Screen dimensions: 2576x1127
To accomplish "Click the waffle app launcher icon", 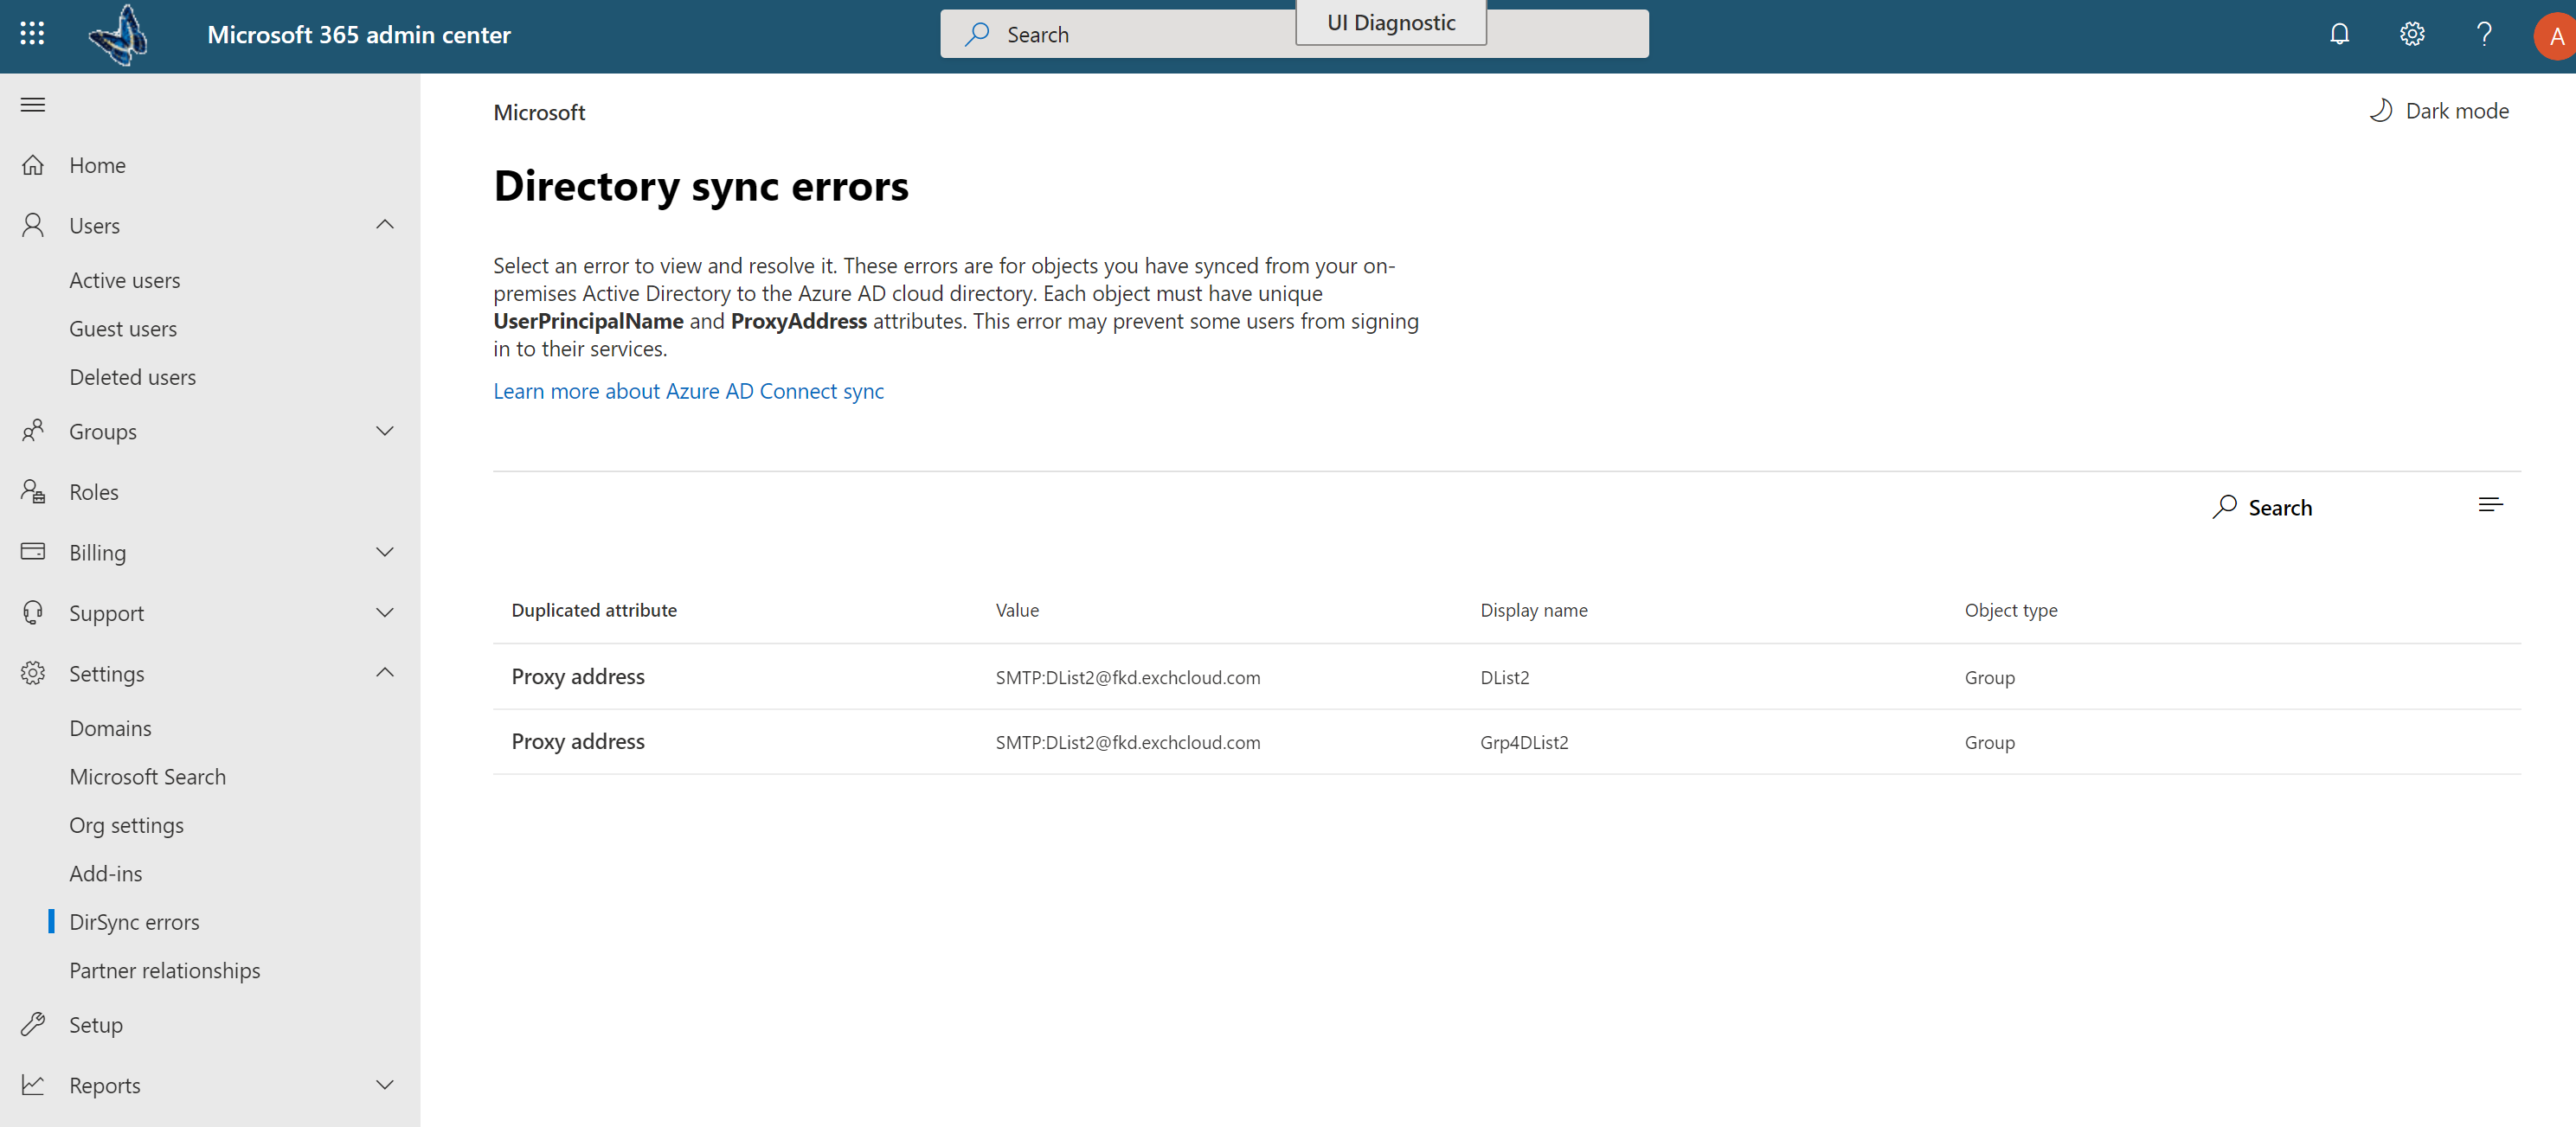I will tap(31, 31).
